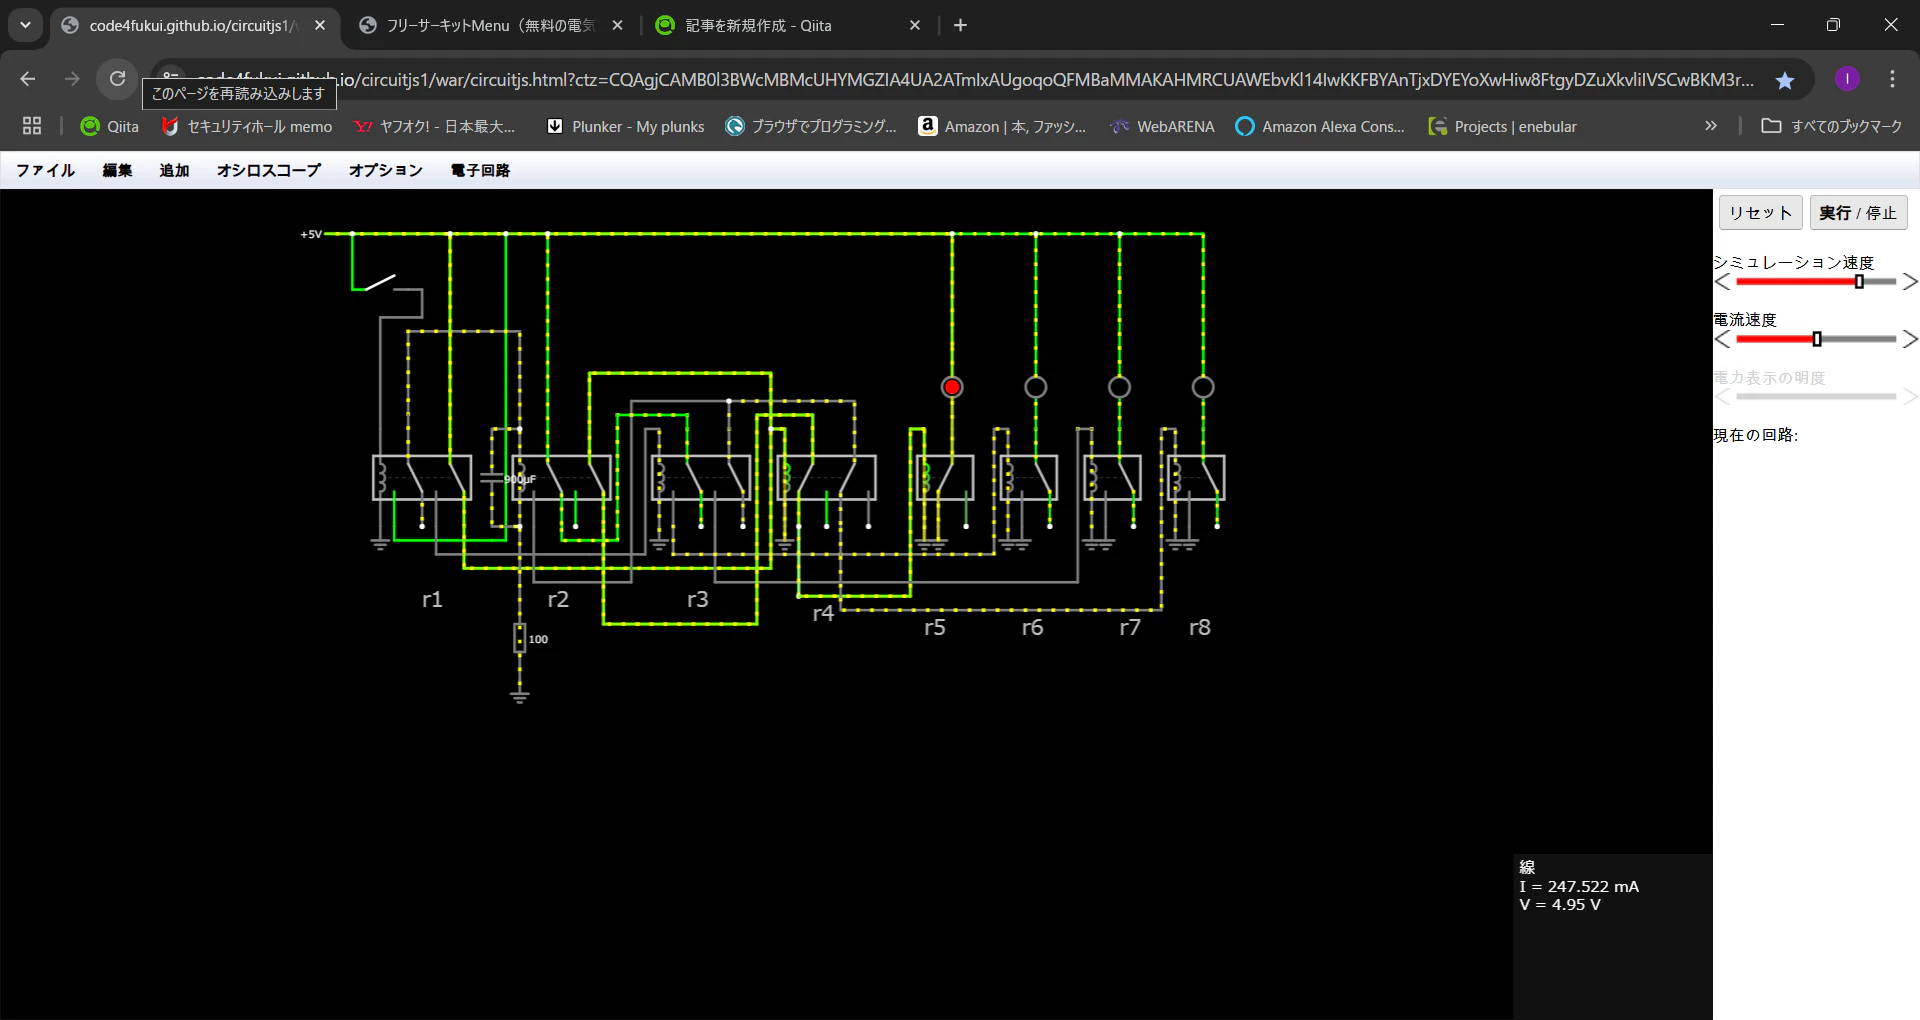This screenshot has width=1920, height=1020.
Task: Increase current speed with right arrow
Action: click(1910, 339)
